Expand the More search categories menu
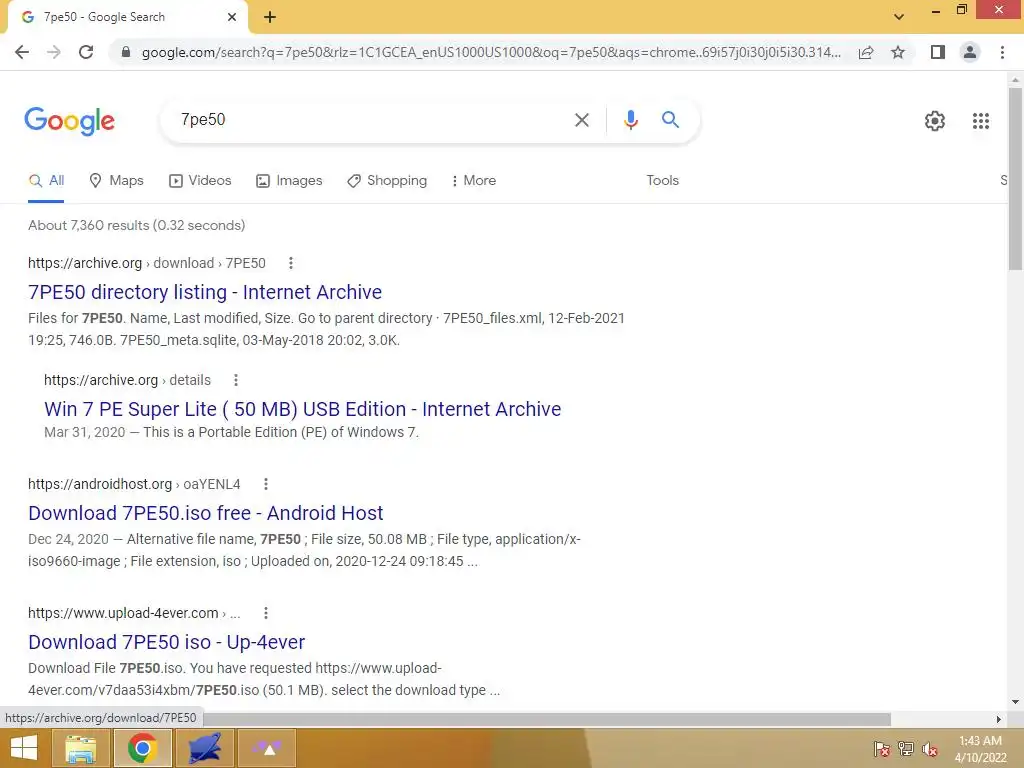Screen dimensions: 1024x768 (x=473, y=181)
